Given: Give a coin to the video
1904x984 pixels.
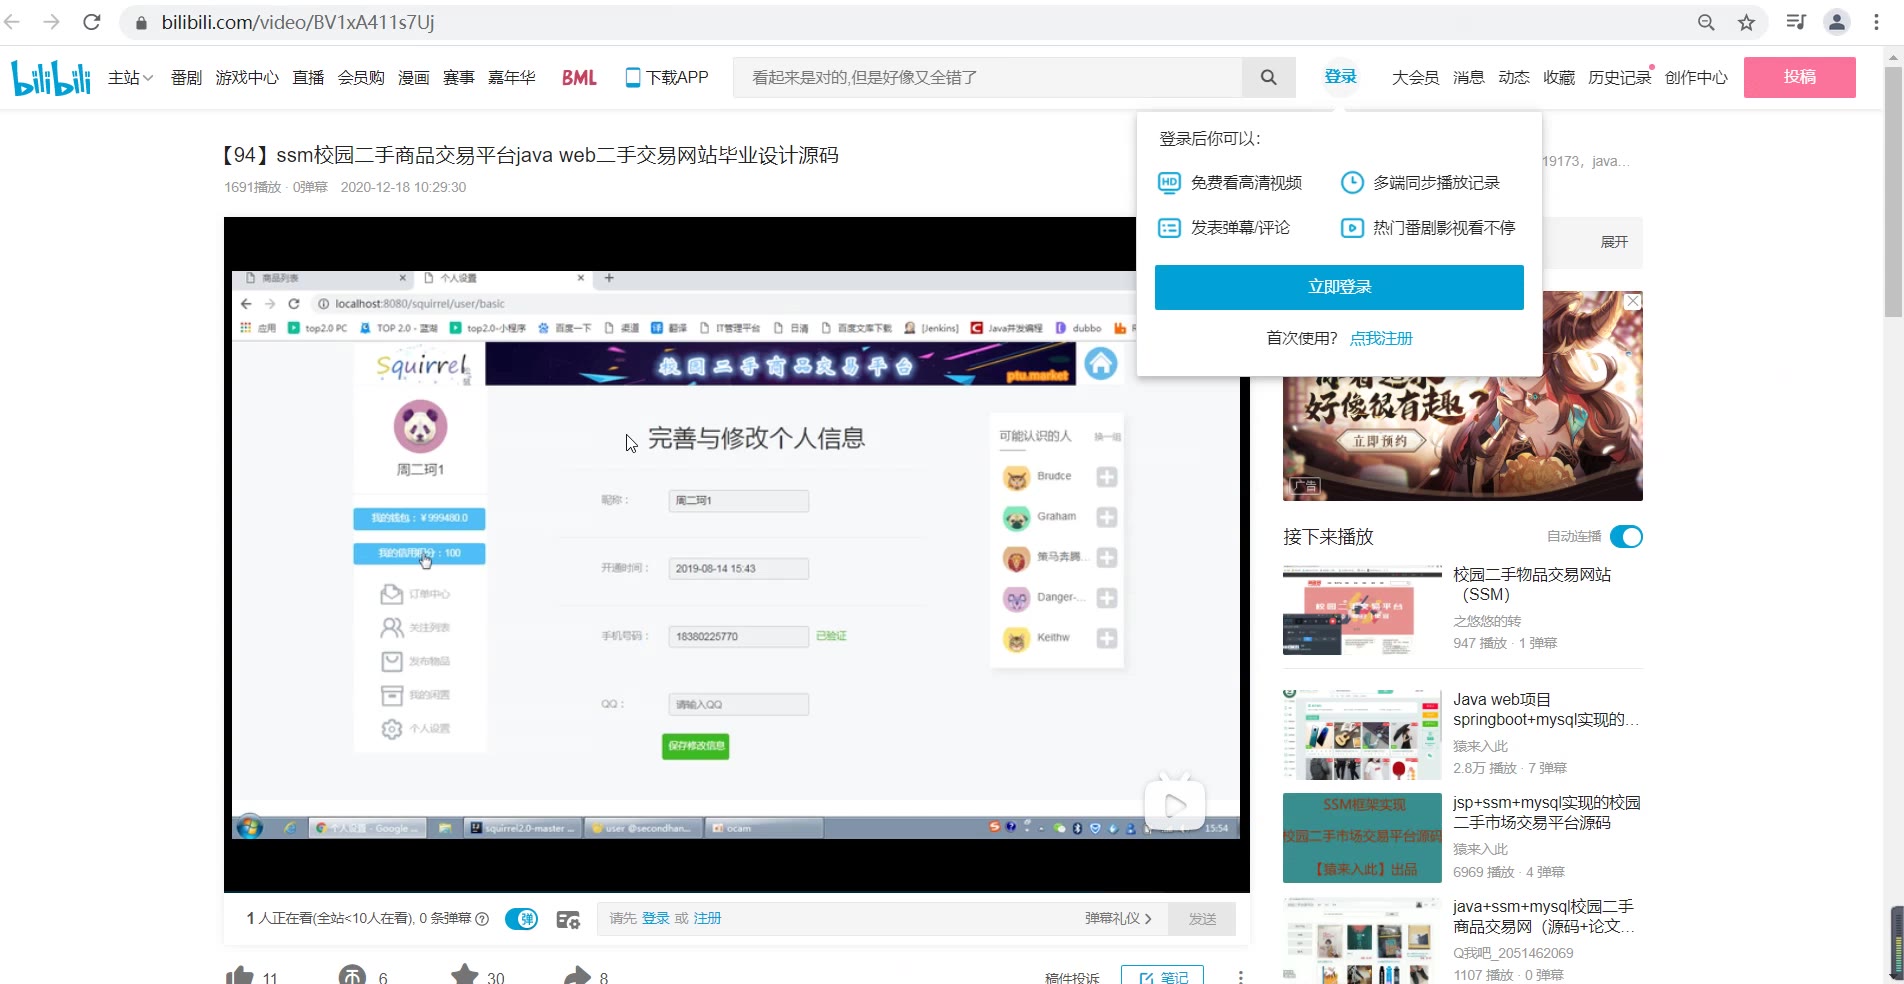Looking at the screenshot, I should [353, 976].
